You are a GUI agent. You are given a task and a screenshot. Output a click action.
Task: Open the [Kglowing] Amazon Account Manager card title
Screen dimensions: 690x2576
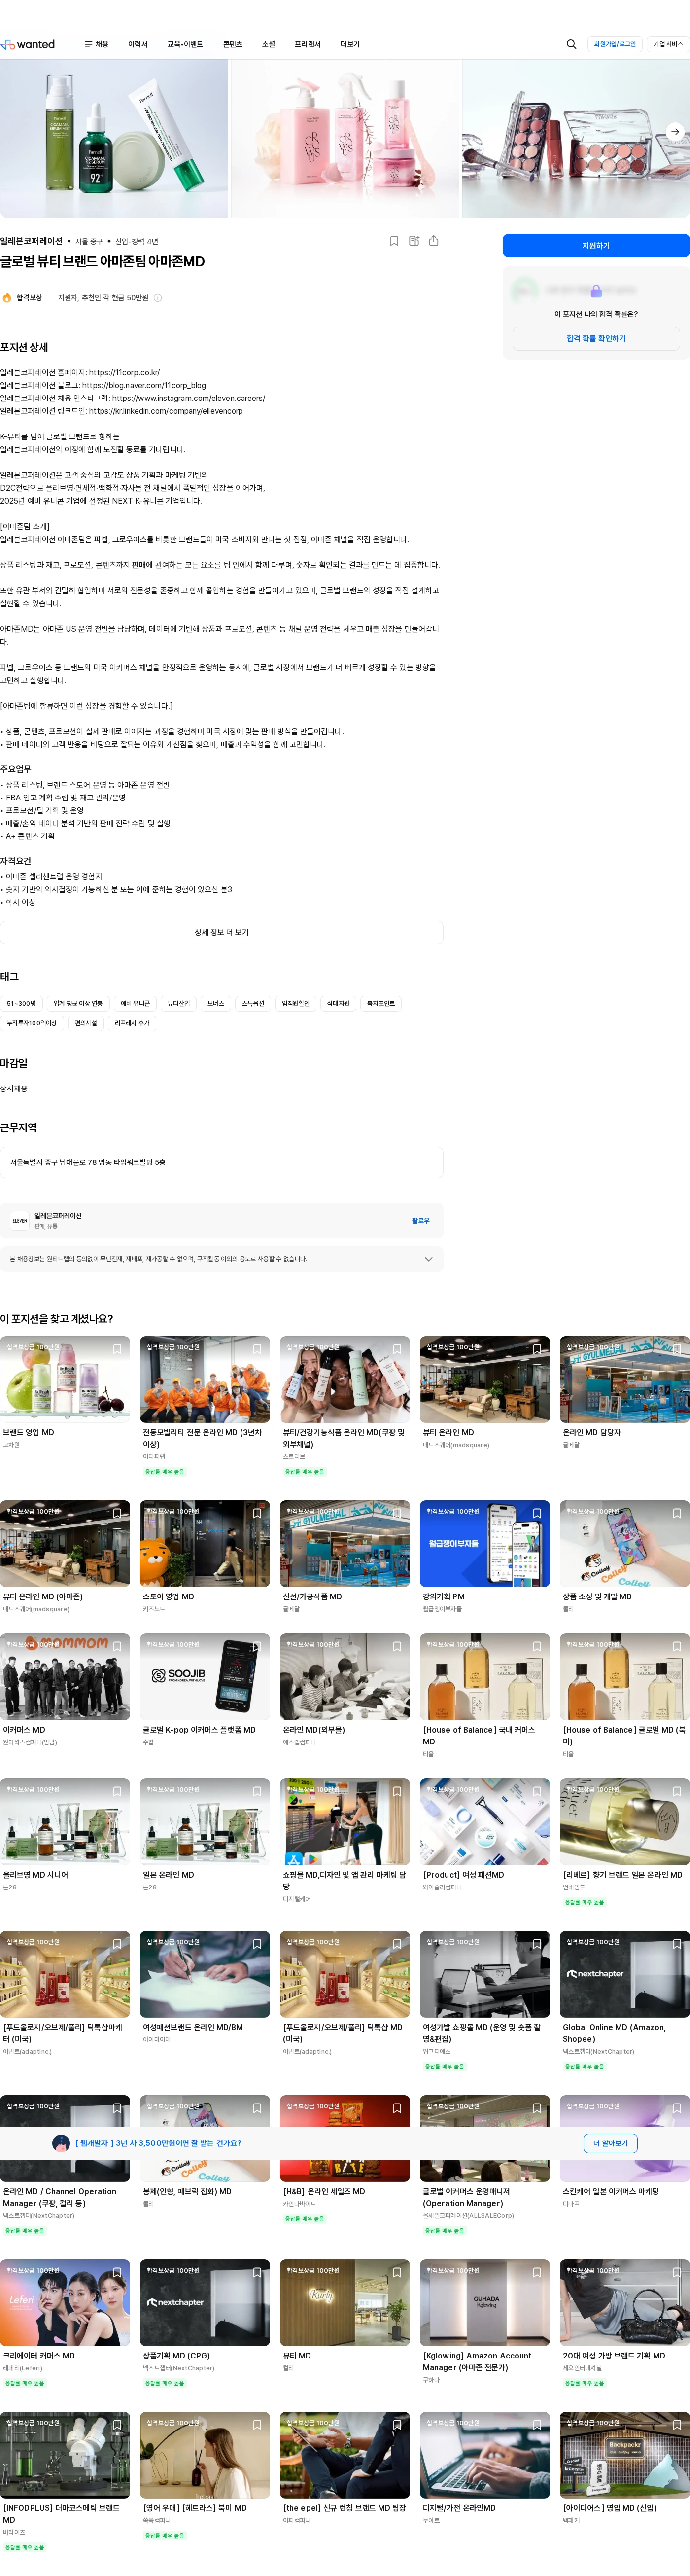pyautogui.click(x=477, y=2361)
